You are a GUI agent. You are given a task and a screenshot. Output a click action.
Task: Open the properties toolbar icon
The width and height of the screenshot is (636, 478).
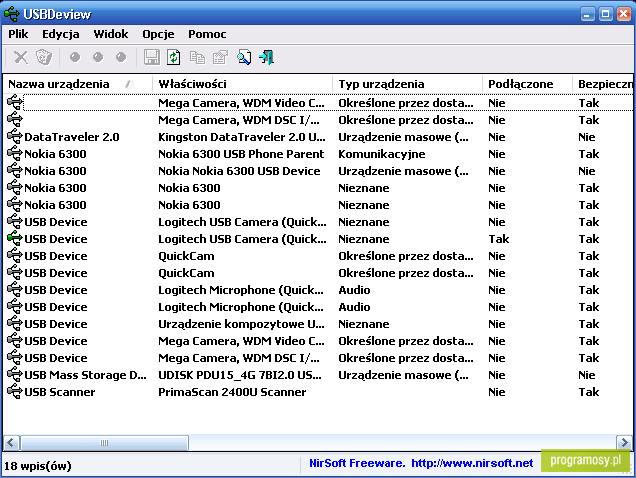coord(221,57)
